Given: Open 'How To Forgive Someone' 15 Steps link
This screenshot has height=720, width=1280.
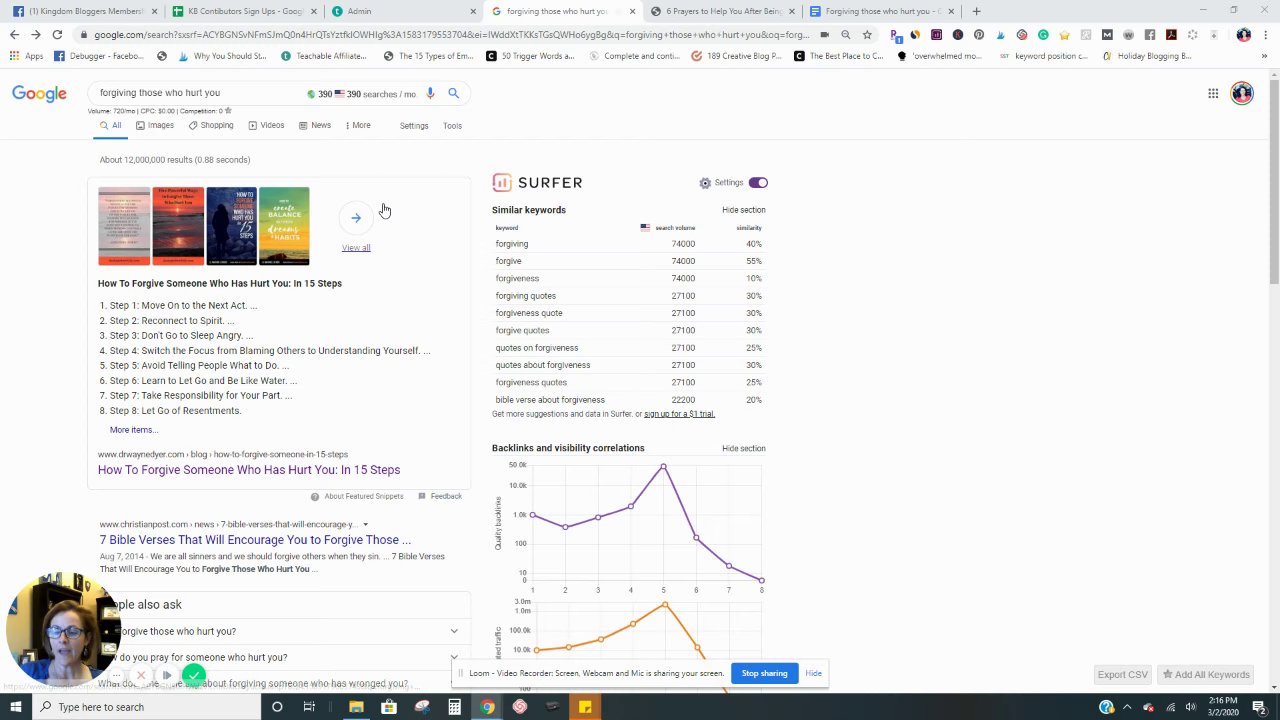Looking at the screenshot, I should point(249,470).
